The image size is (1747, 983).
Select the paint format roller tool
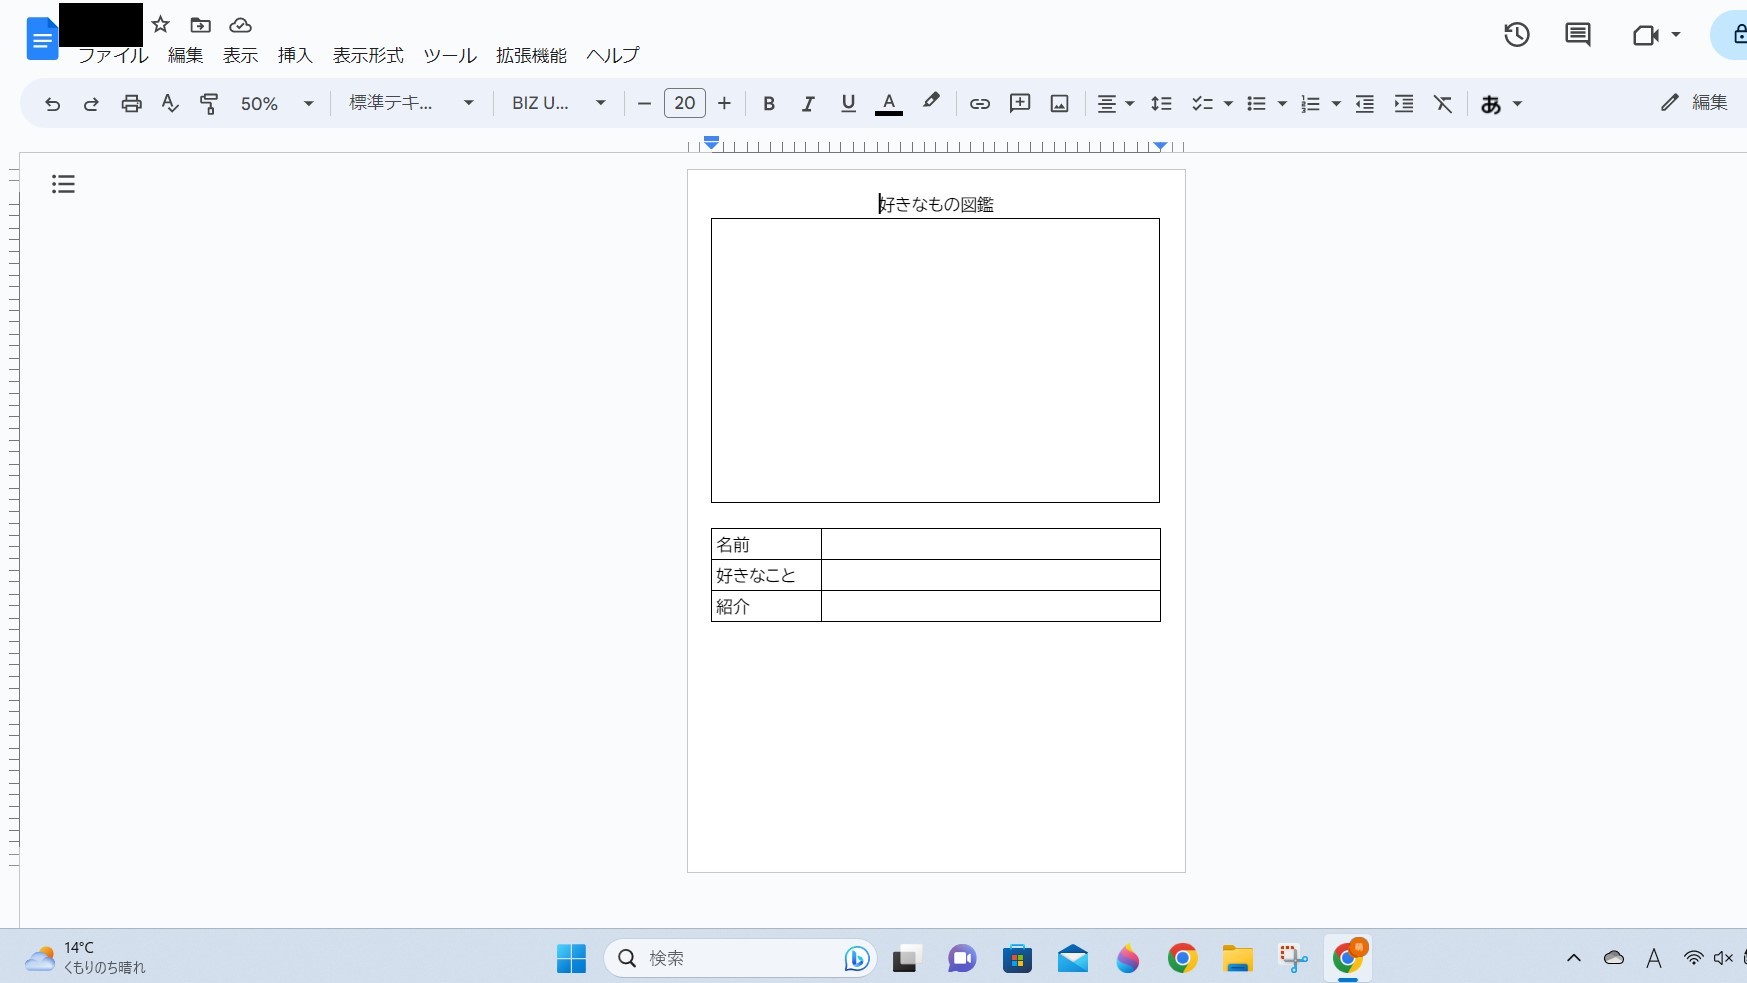coord(209,104)
